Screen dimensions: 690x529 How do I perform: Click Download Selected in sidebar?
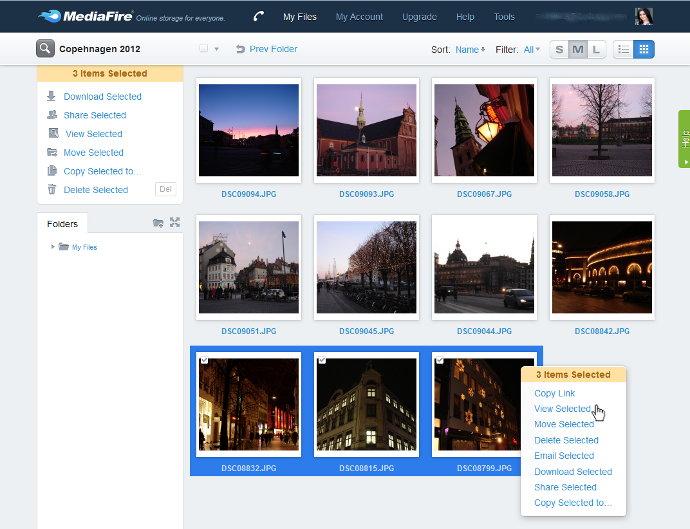[102, 97]
